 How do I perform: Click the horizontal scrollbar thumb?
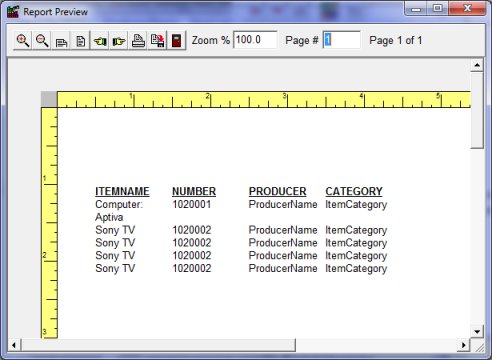tap(158, 345)
